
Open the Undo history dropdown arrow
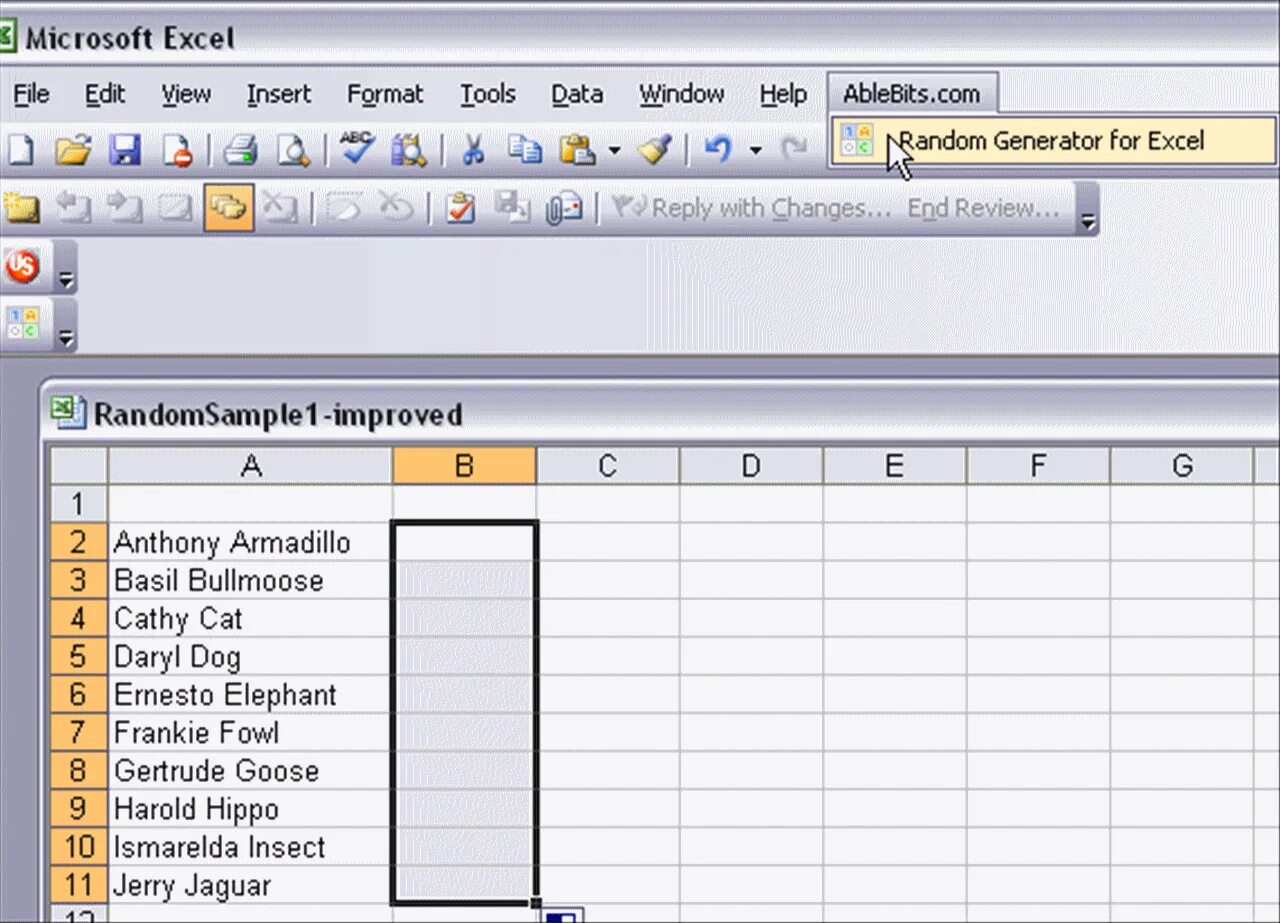tap(755, 151)
